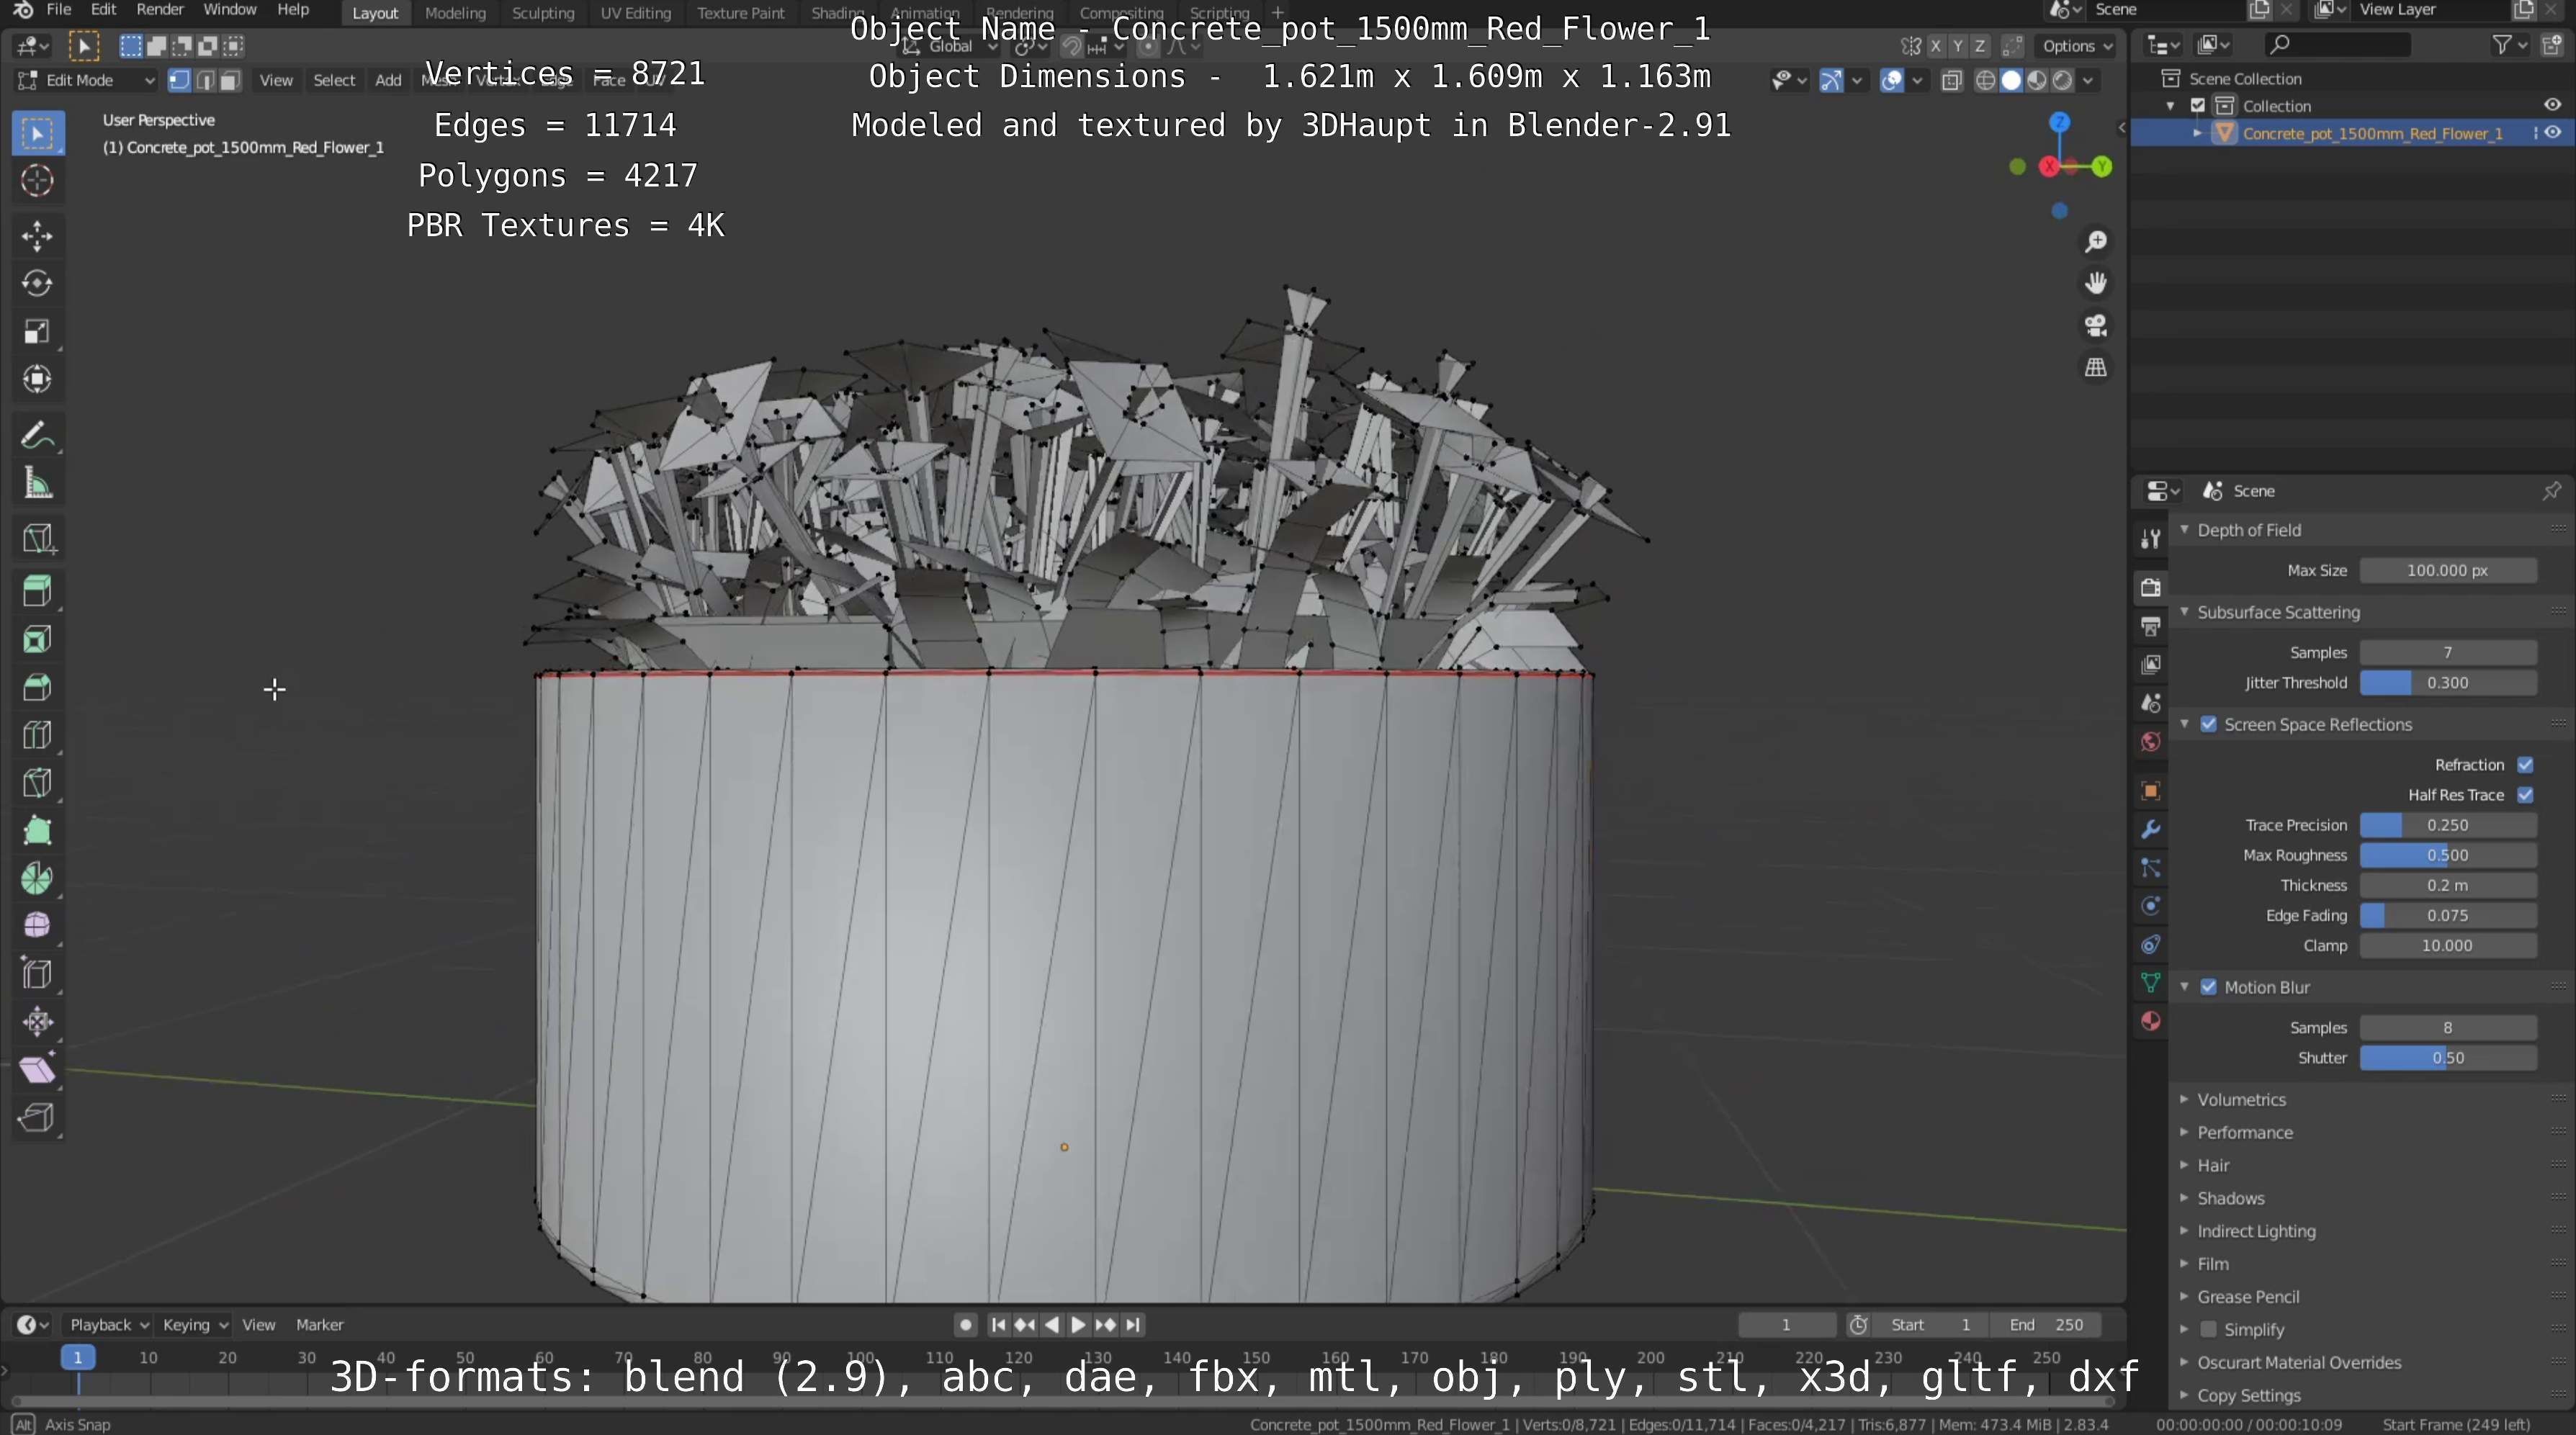Enable face select mode
Viewport: 2576px width, 1435px height.
230,81
